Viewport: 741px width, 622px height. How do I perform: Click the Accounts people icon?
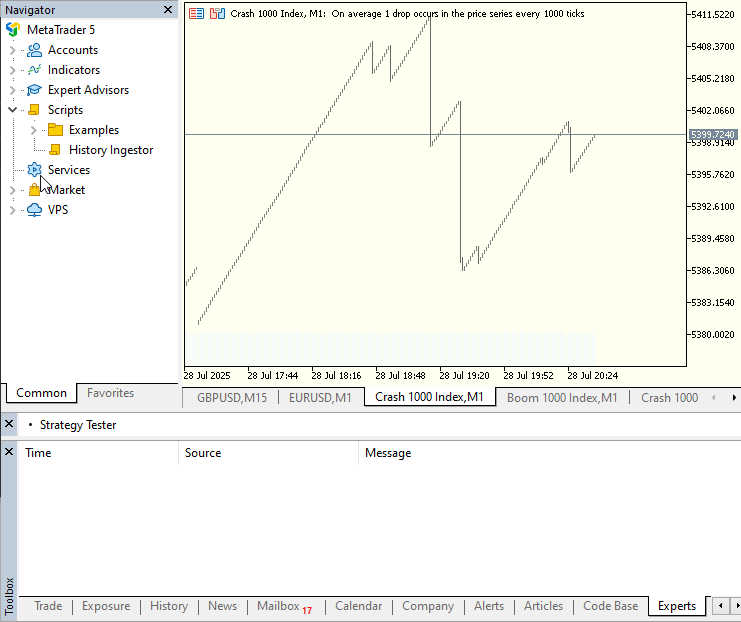point(34,50)
